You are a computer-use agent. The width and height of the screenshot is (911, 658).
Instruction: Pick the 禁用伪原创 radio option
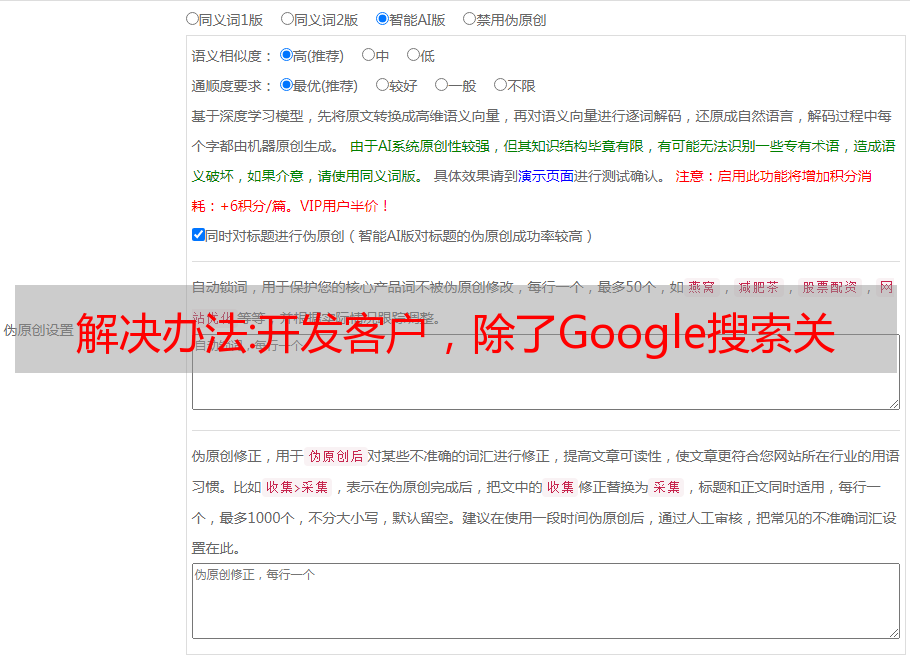click(469, 18)
